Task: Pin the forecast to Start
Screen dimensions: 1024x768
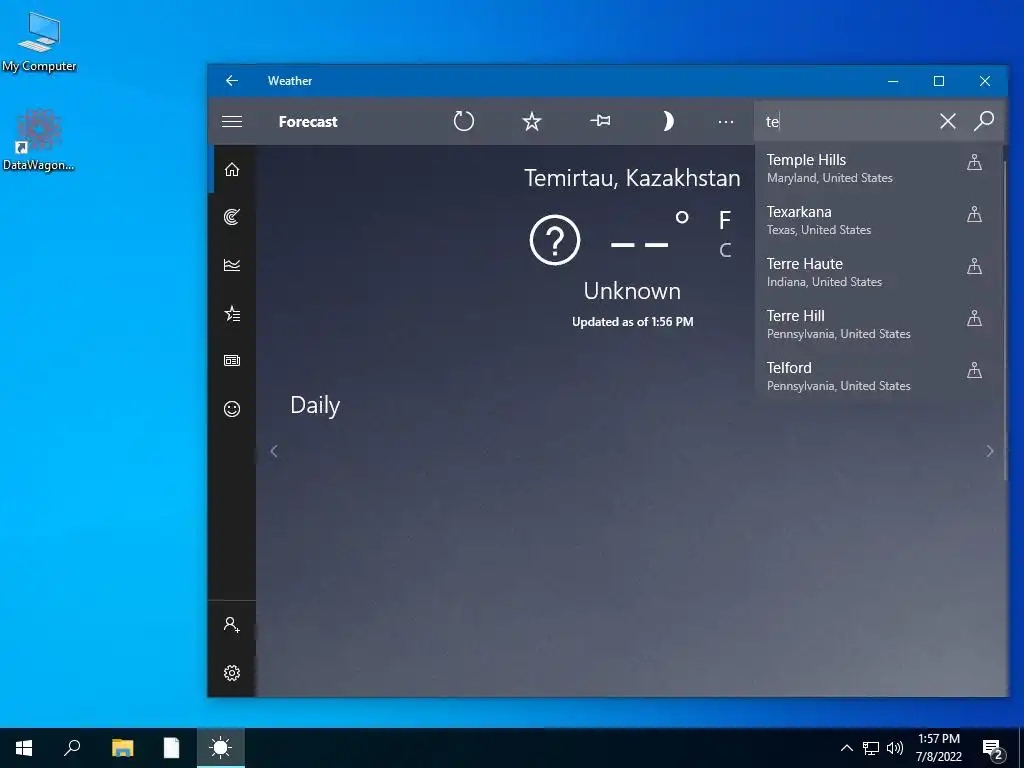Action: pos(600,121)
